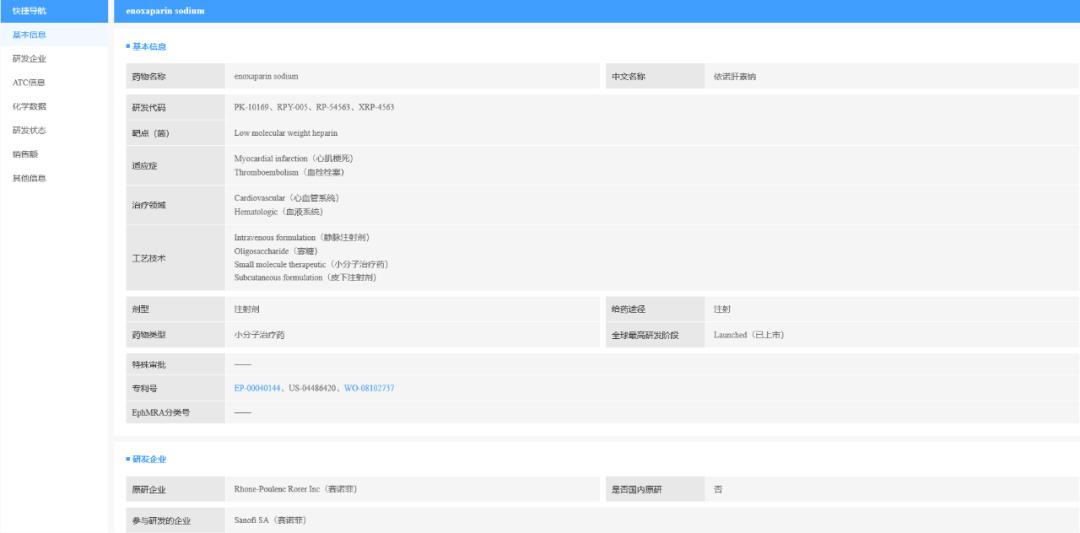The image size is (1080, 533).
Task: Select ATC信息 in the left navigation
Action: tap(29, 83)
